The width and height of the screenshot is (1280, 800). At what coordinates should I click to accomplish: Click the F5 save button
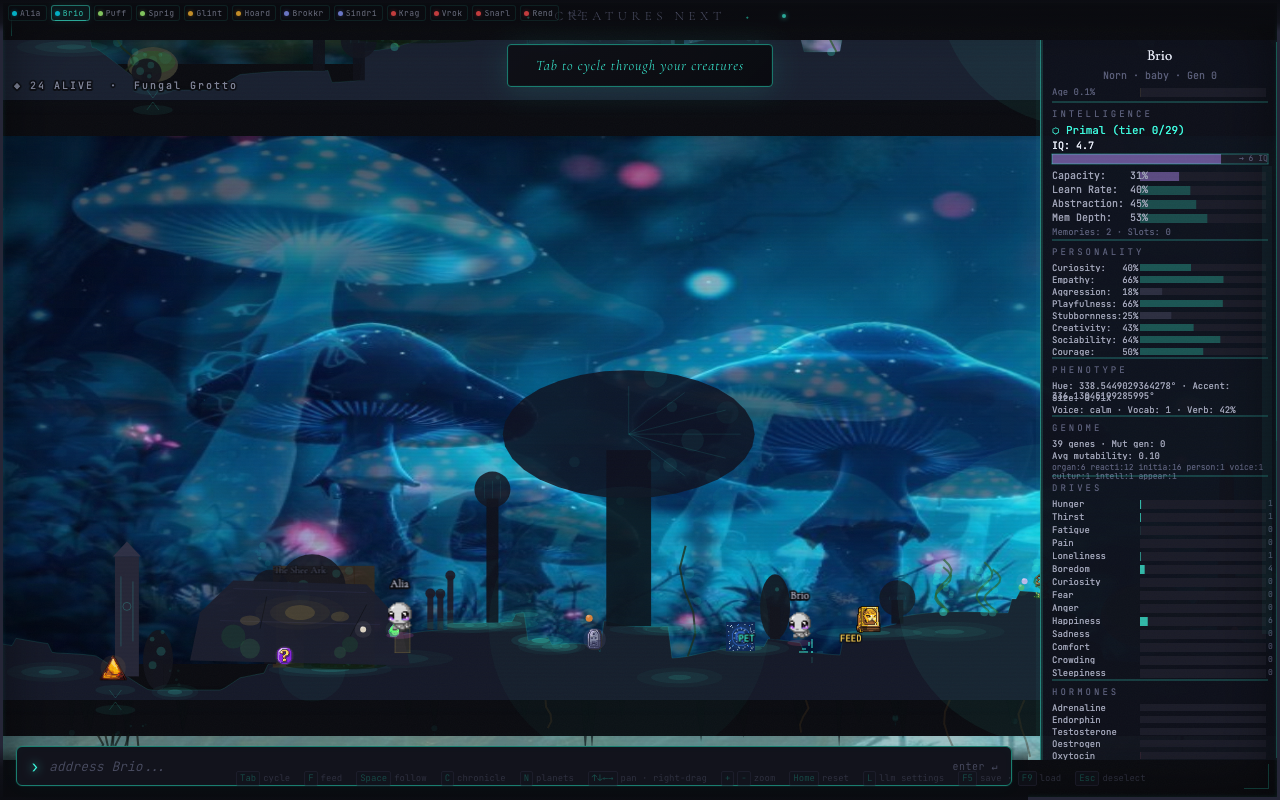980,777
